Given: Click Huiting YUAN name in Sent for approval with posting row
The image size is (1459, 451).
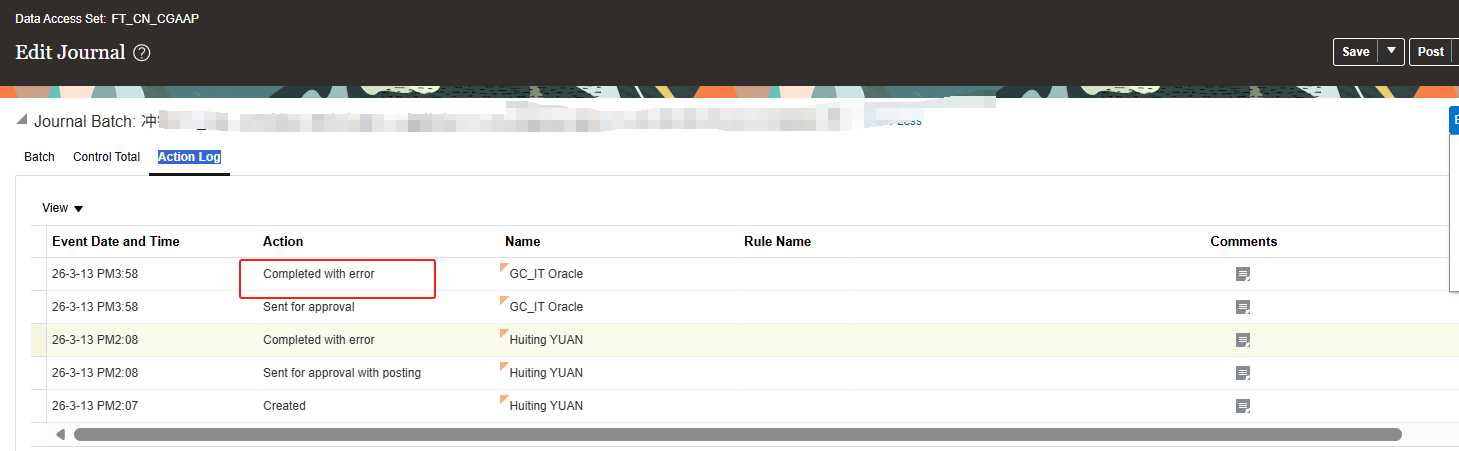Looking at the screenshot, I should coord(546,373).
